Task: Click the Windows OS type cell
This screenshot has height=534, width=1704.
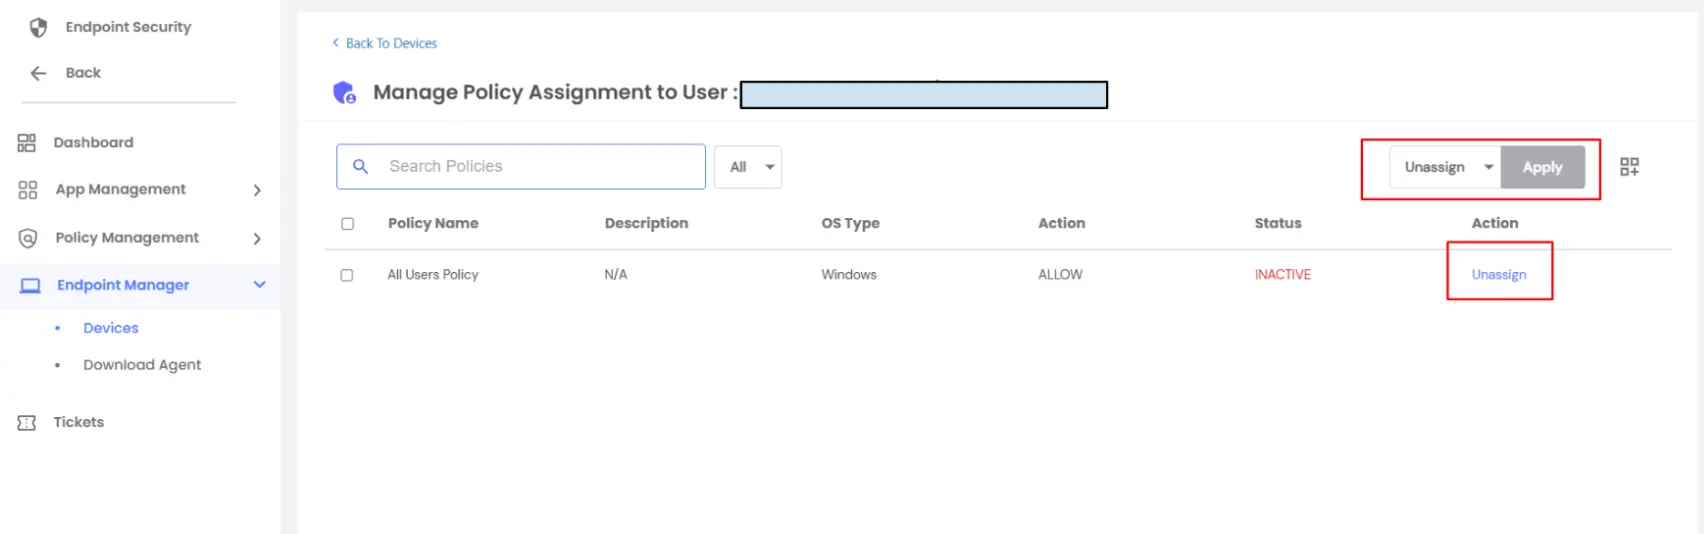Action: [849, 275]
